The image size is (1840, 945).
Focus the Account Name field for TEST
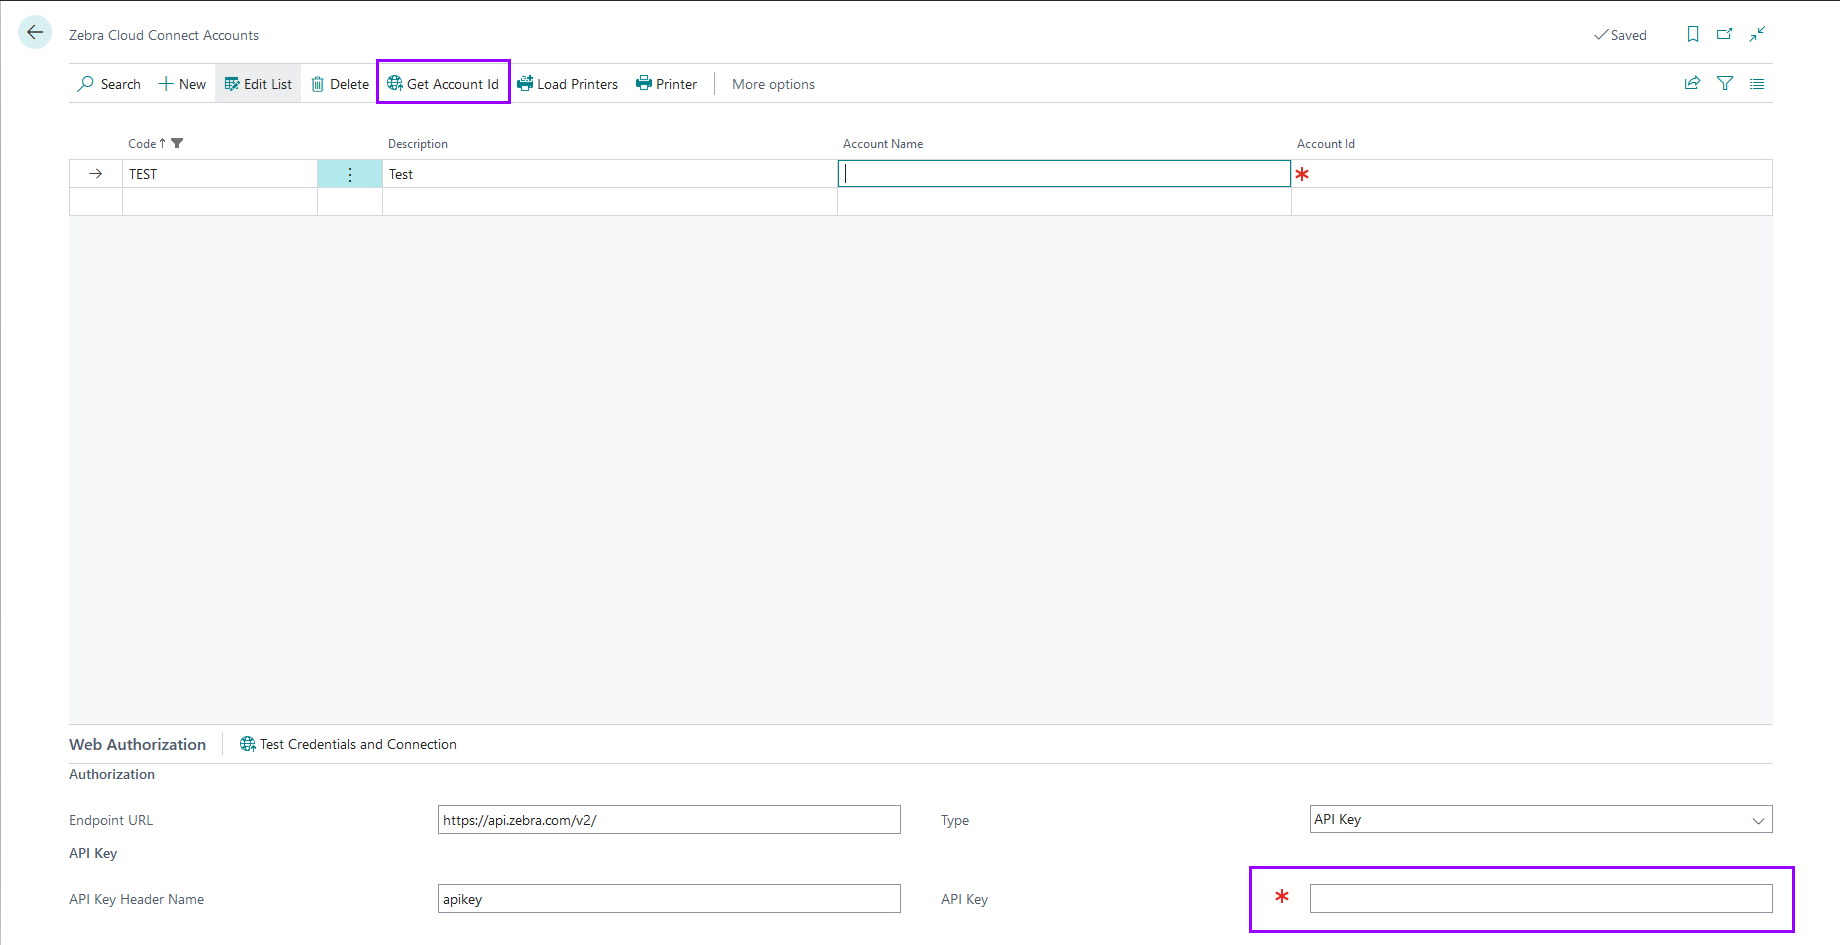coord(1064,174)
